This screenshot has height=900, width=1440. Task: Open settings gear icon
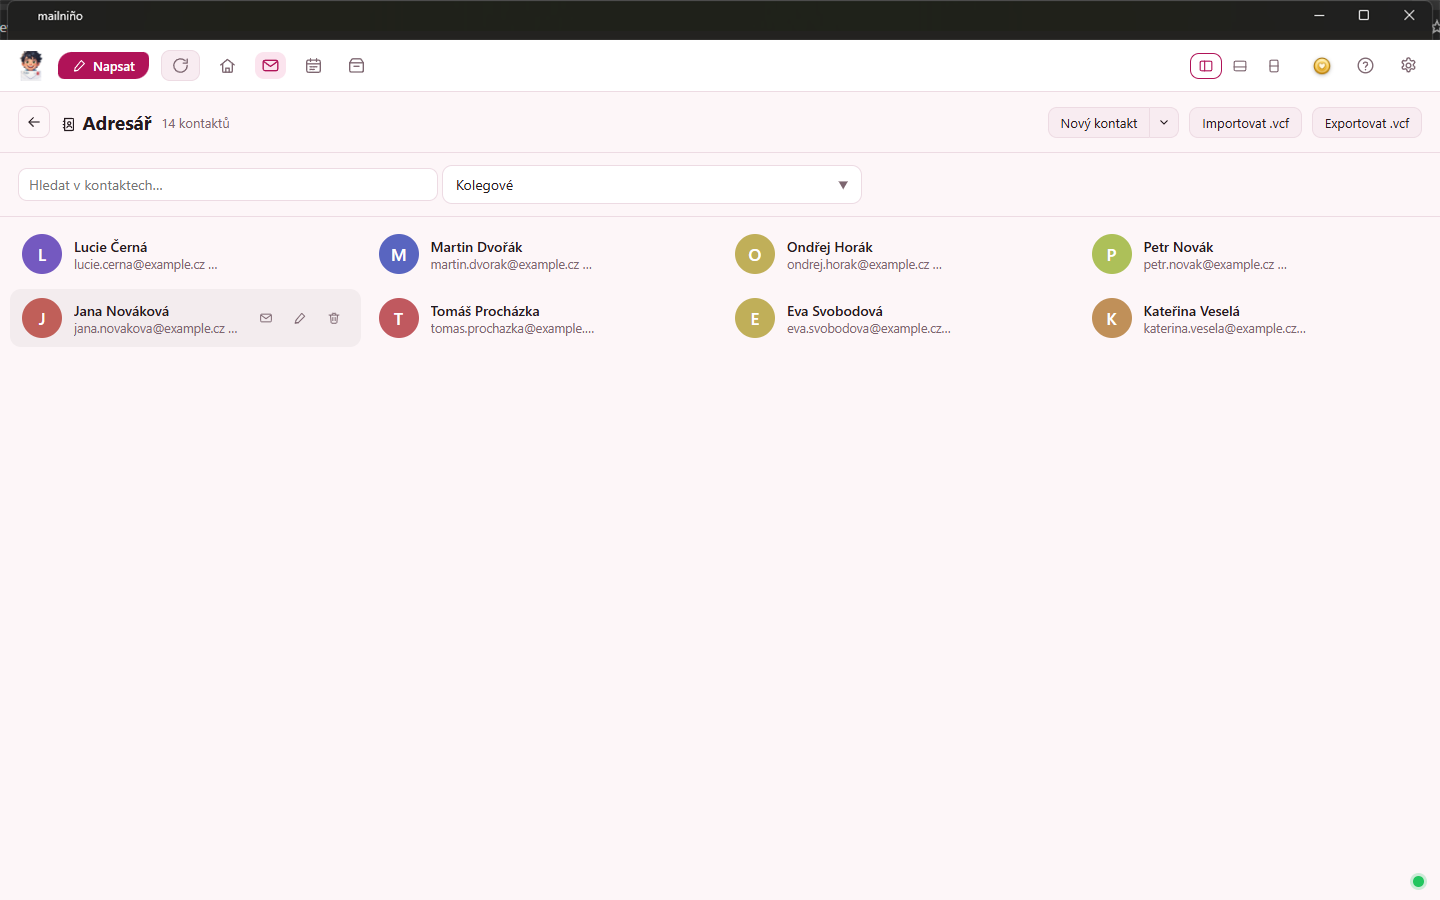[x=1408, y=65]
